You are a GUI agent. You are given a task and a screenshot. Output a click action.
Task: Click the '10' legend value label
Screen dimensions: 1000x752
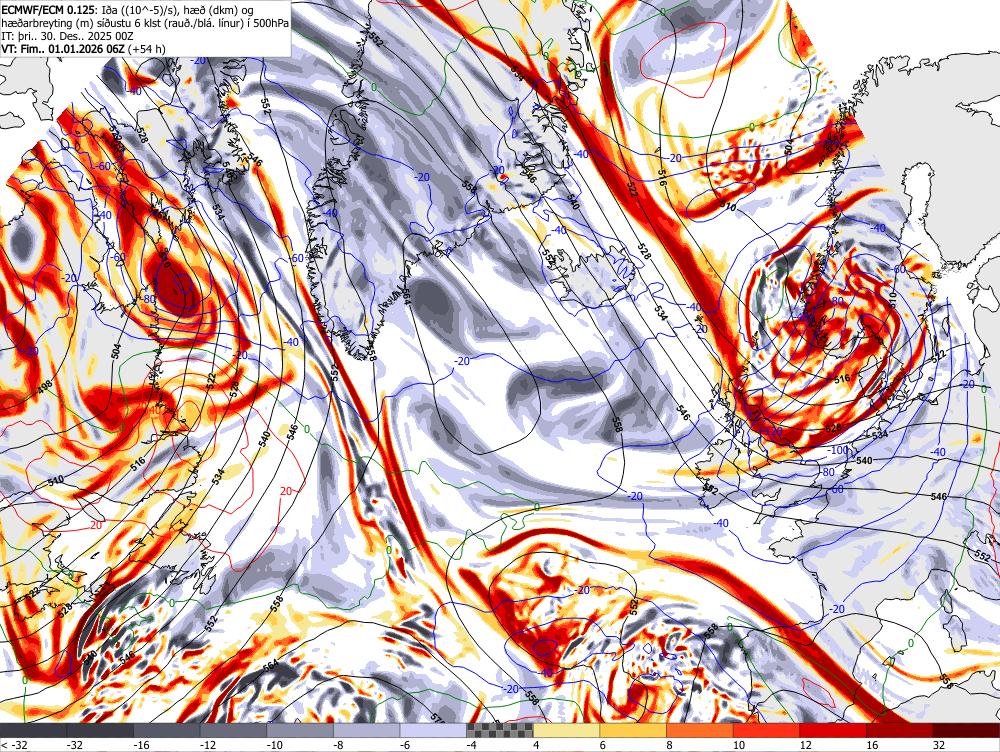point(738,745)
